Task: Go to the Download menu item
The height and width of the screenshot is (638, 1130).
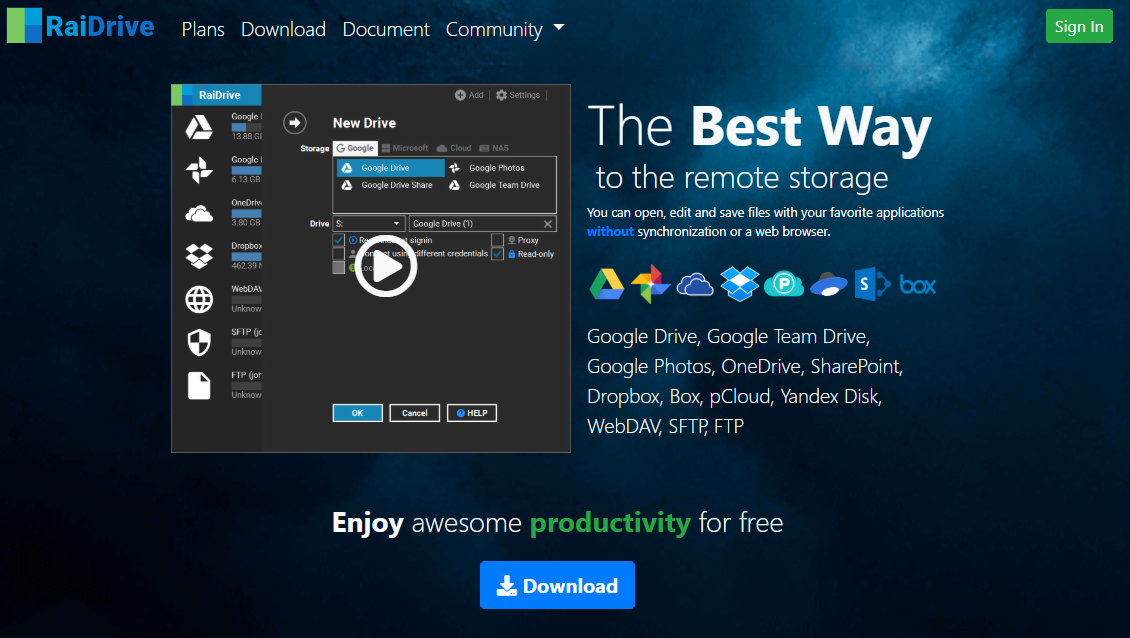Action: pyautogui.click(x=283, y=29)
